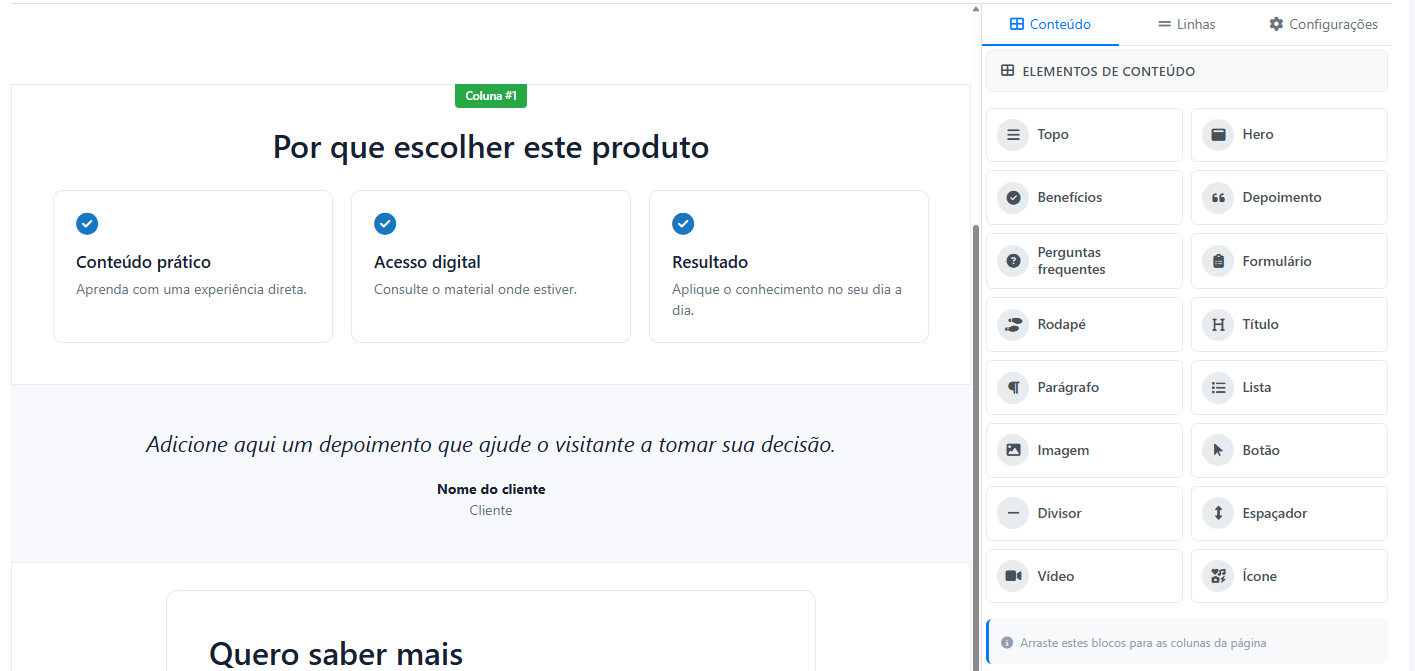Screen dimensions: 1415x671
Task: Click text Aplique o conhecimento no seu dia
Action: (x=787, y=299)
